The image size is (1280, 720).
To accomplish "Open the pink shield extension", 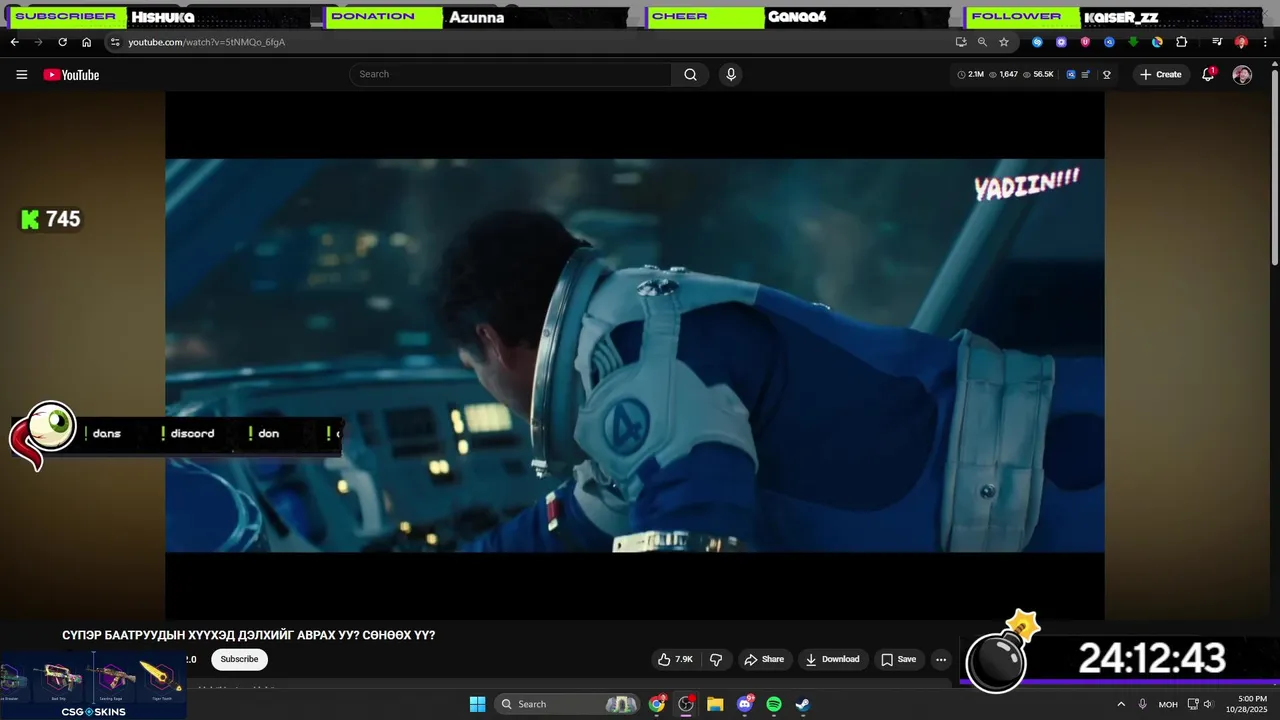I will coord(1085,42).
